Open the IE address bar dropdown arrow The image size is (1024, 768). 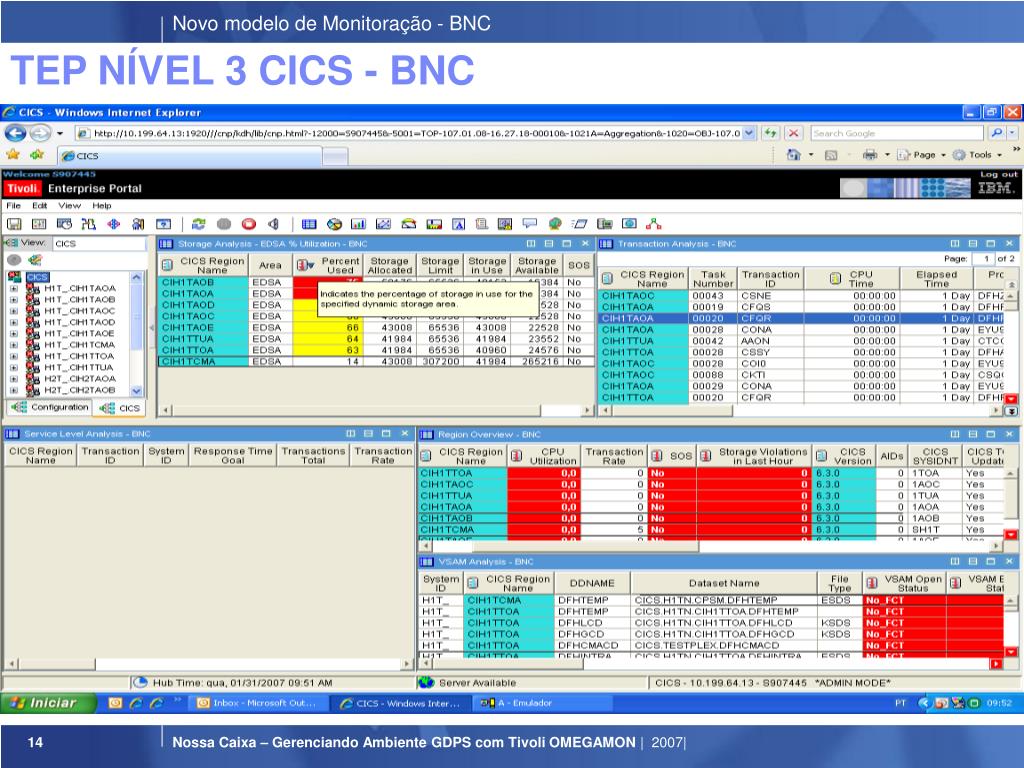pyautogui.click(x=749, y=133)
